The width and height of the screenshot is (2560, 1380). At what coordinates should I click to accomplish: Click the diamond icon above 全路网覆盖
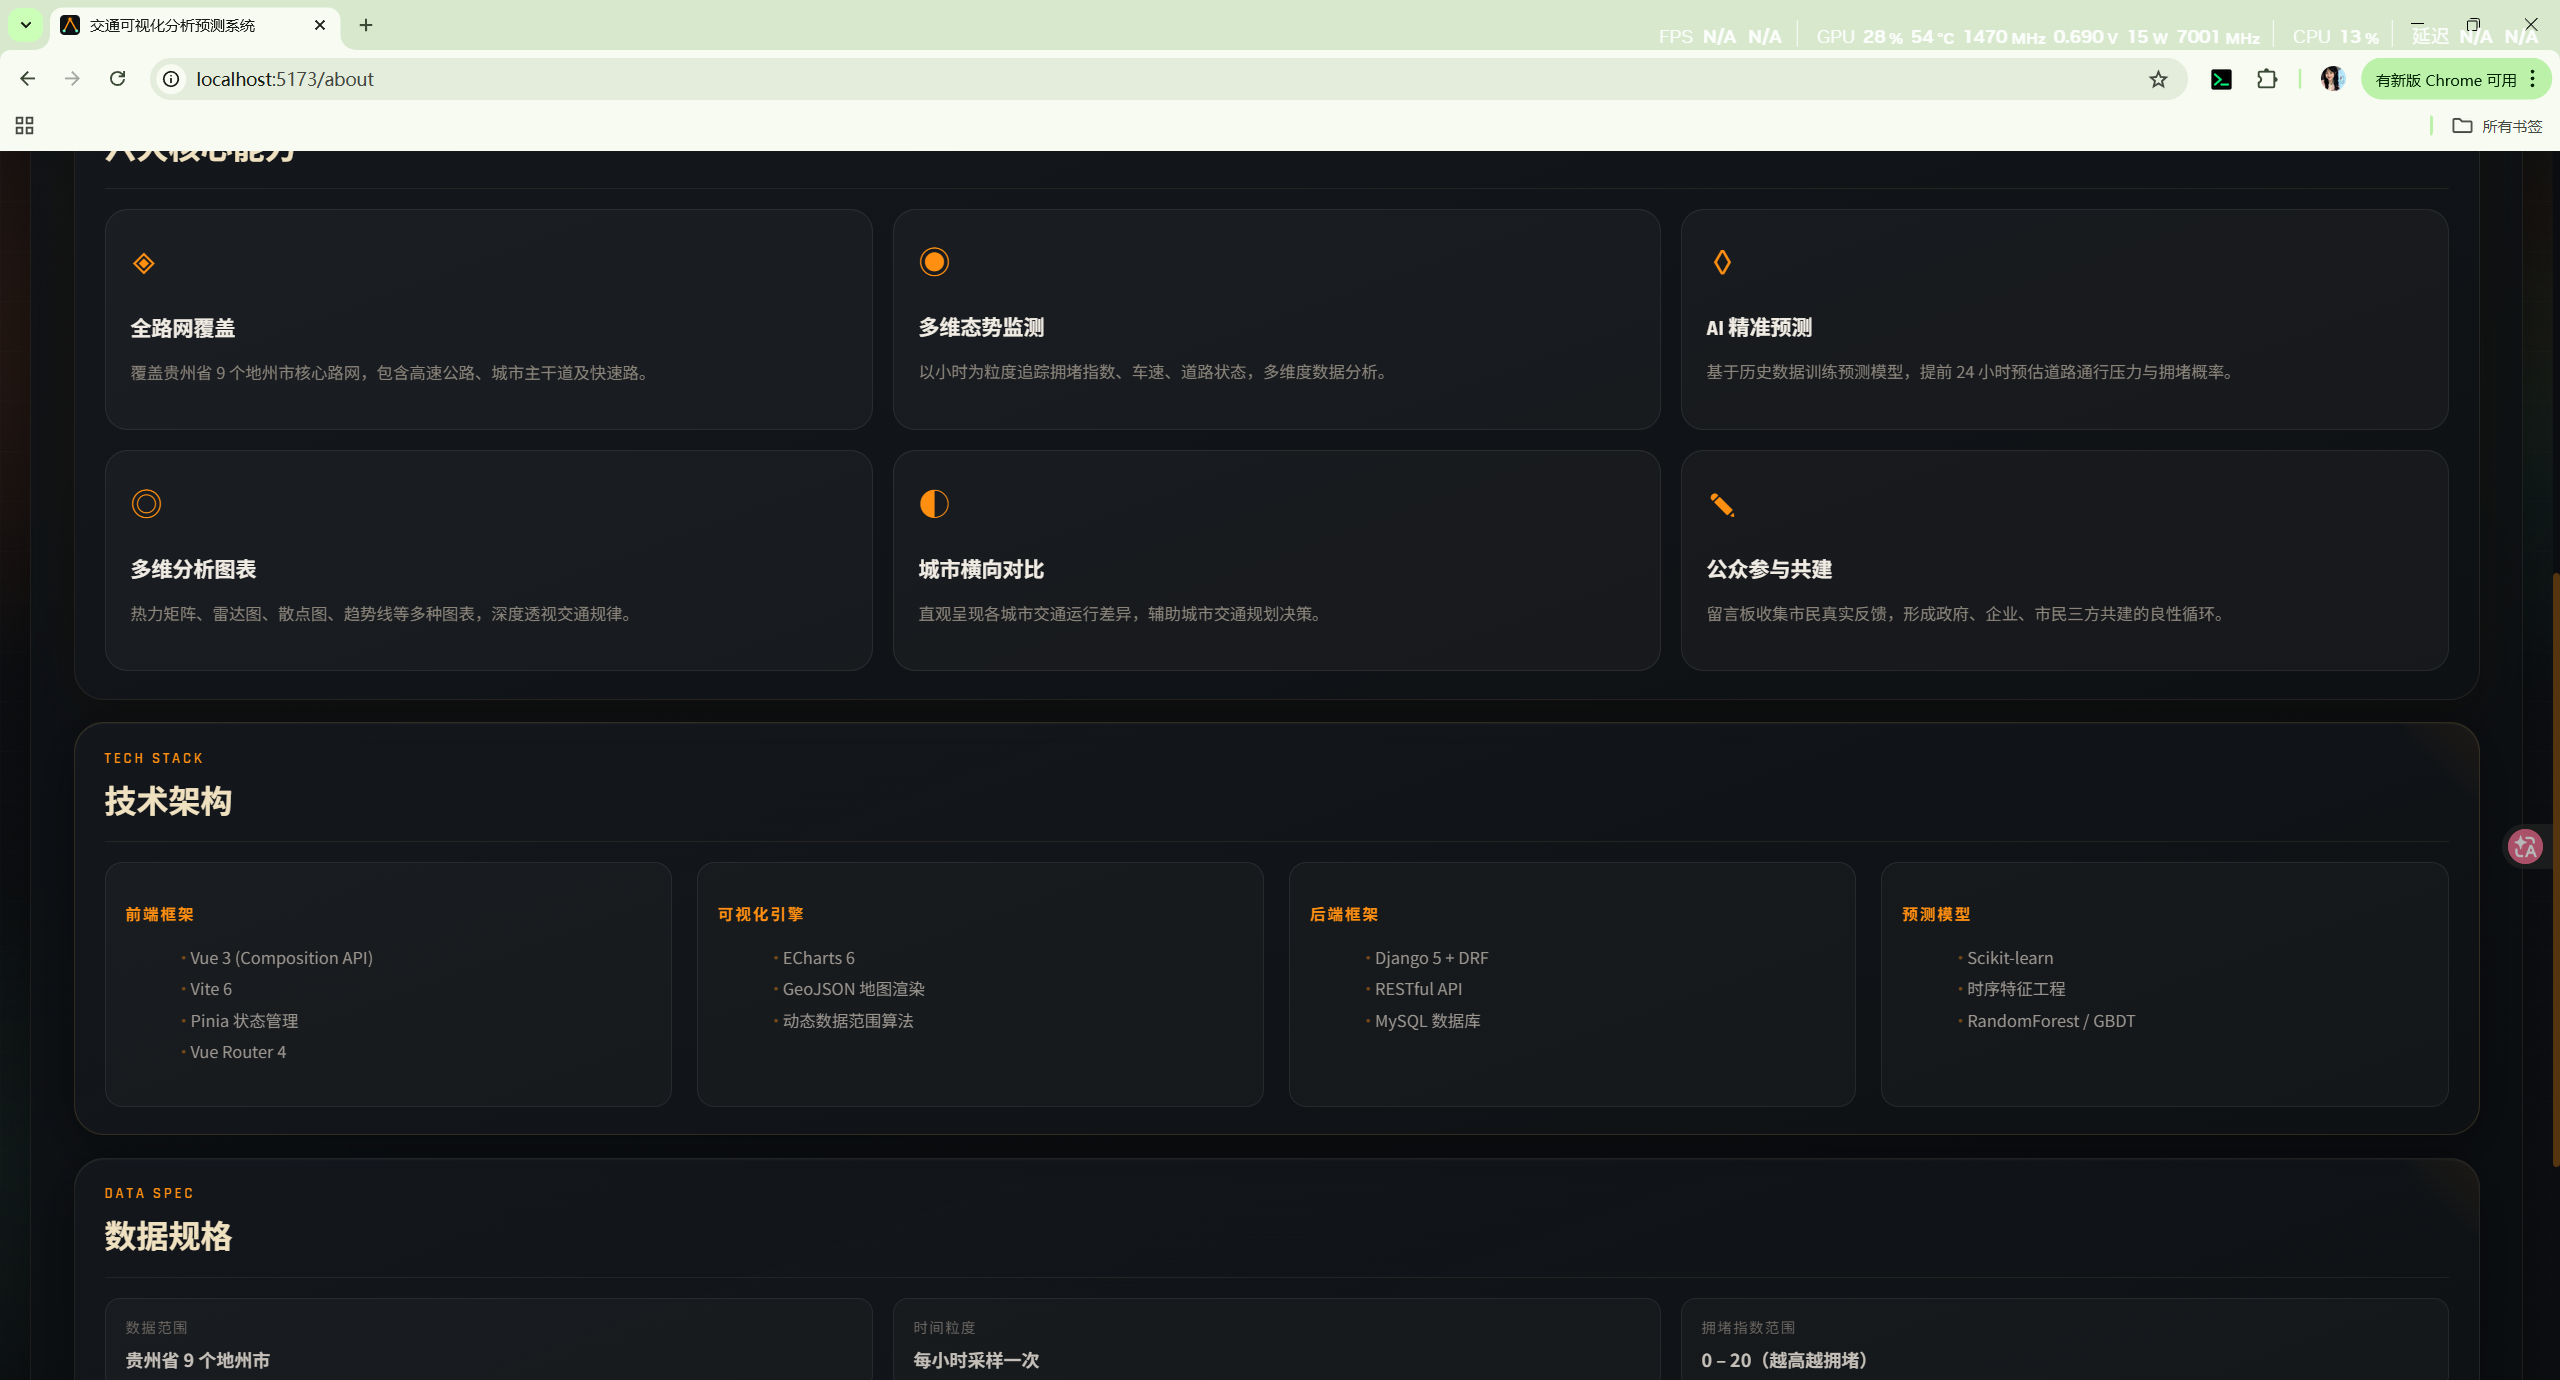coord(144,263)
